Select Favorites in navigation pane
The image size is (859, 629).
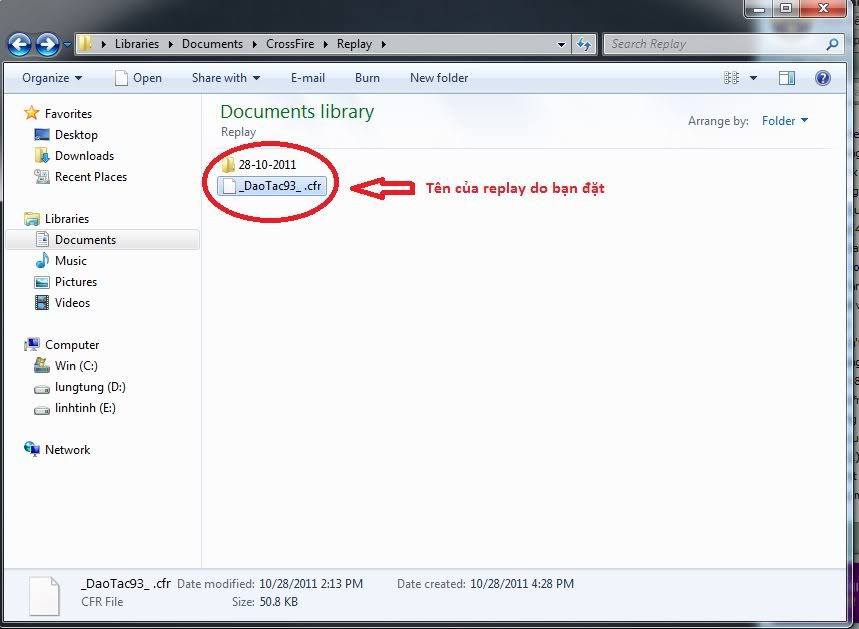tap(68, 113)
